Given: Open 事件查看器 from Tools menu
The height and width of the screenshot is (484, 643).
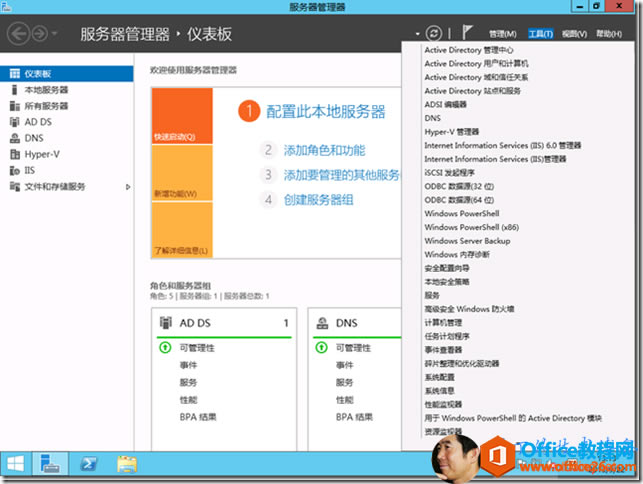Looking at the screenshot, I should [443, 350].
